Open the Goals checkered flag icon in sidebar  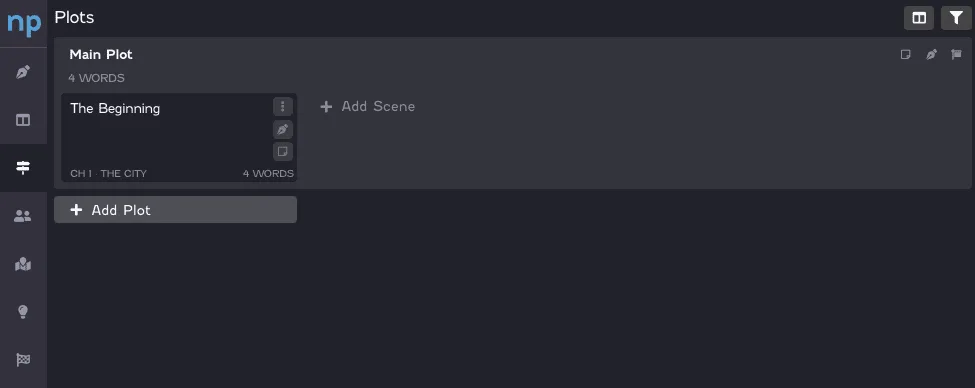23,359
